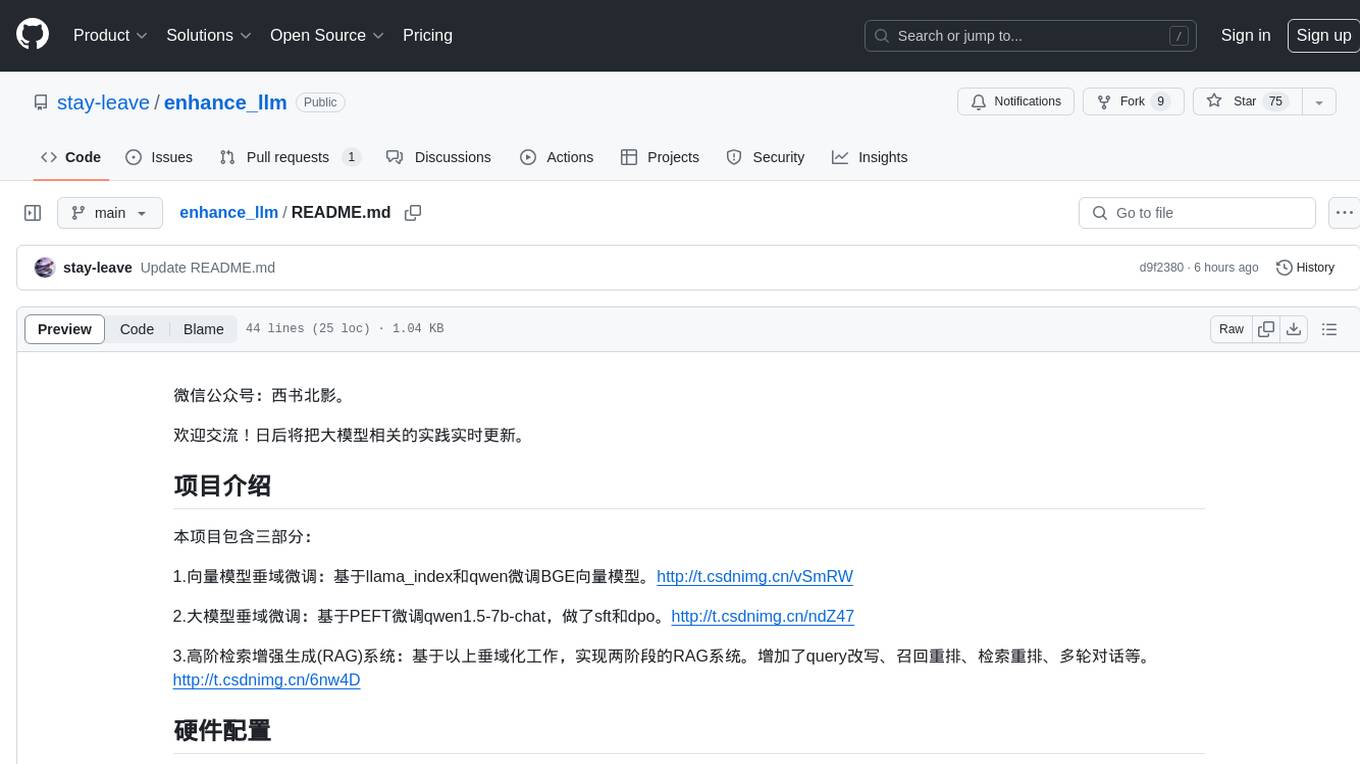Click the 44 lines (25 loc) file info

pos(344,329)
